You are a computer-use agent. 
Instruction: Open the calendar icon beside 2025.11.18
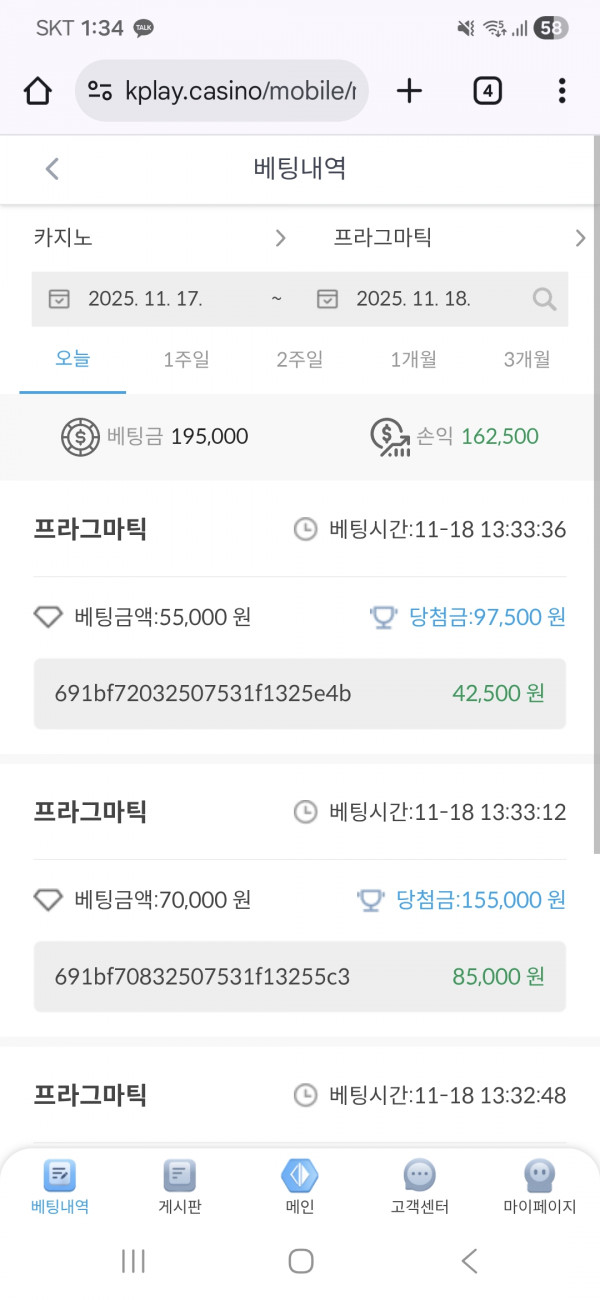coord(327,298)
